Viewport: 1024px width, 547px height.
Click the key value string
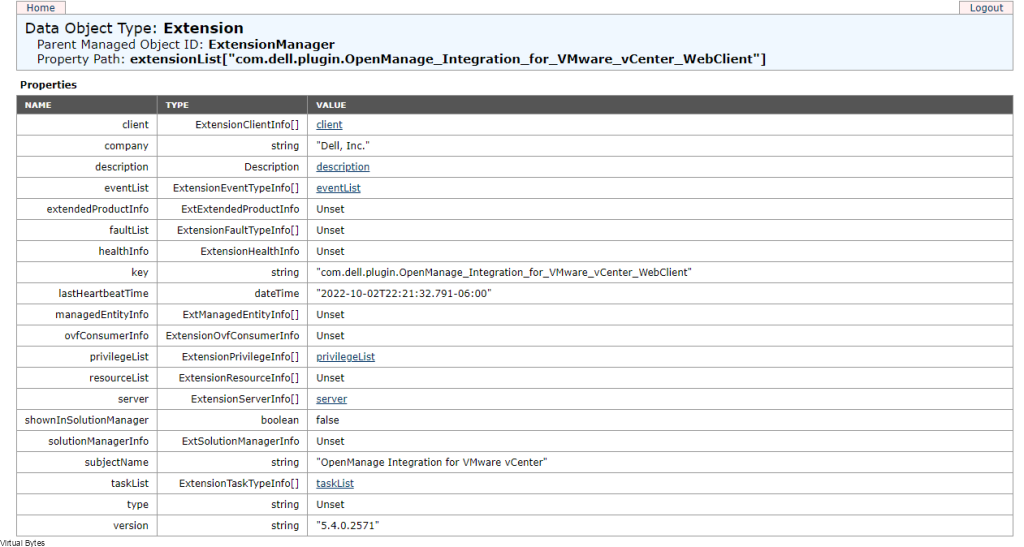[x=504, y=273]
